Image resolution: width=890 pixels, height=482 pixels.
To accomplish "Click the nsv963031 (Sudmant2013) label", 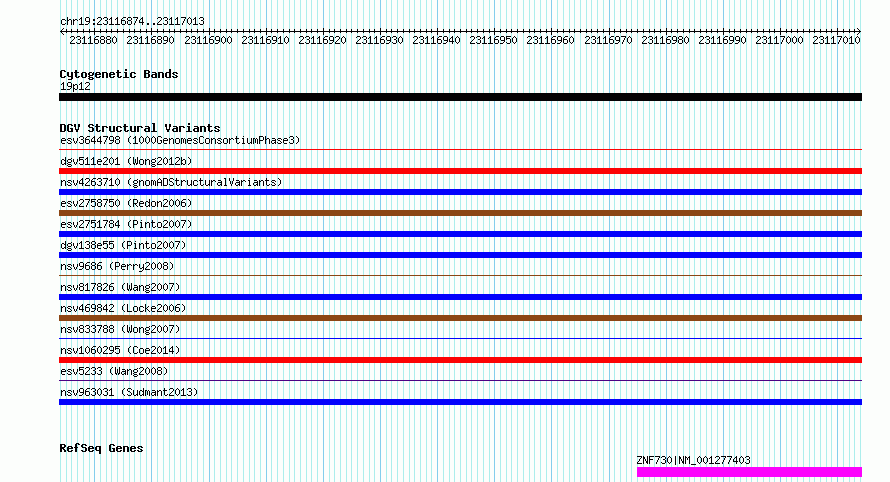I will pos(129,392).
